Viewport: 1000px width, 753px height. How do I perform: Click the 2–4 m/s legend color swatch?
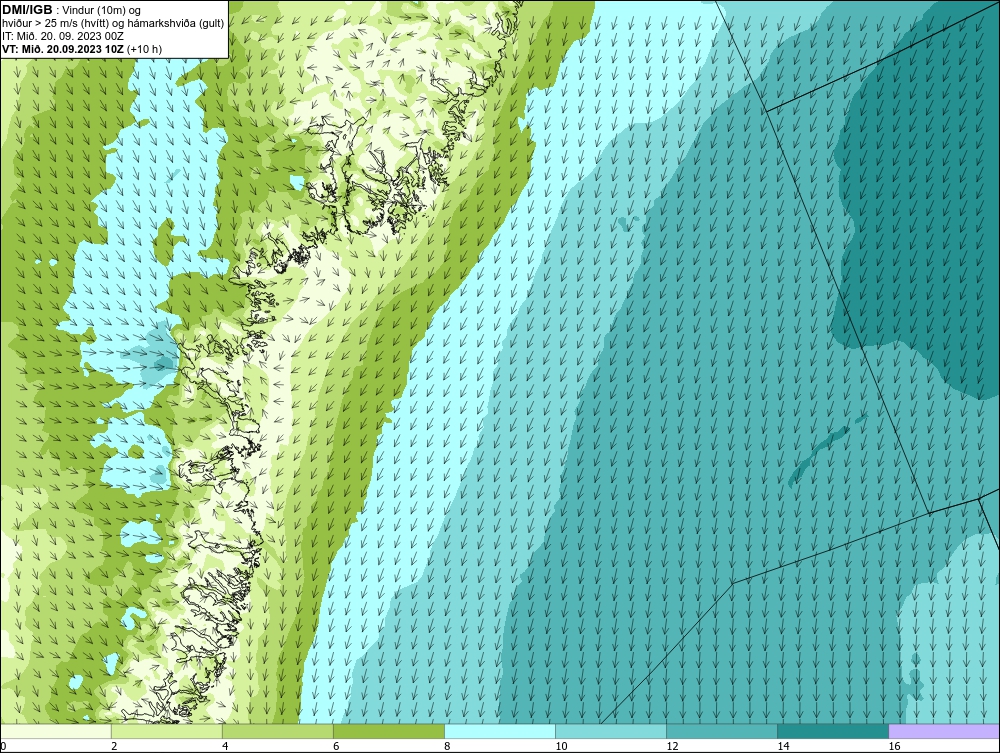coord(167,731)
